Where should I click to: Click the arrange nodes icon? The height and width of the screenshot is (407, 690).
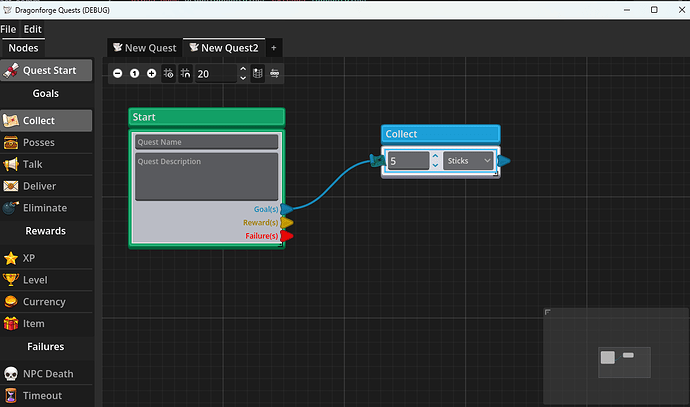pyautogui.click(x=275, y=73)
